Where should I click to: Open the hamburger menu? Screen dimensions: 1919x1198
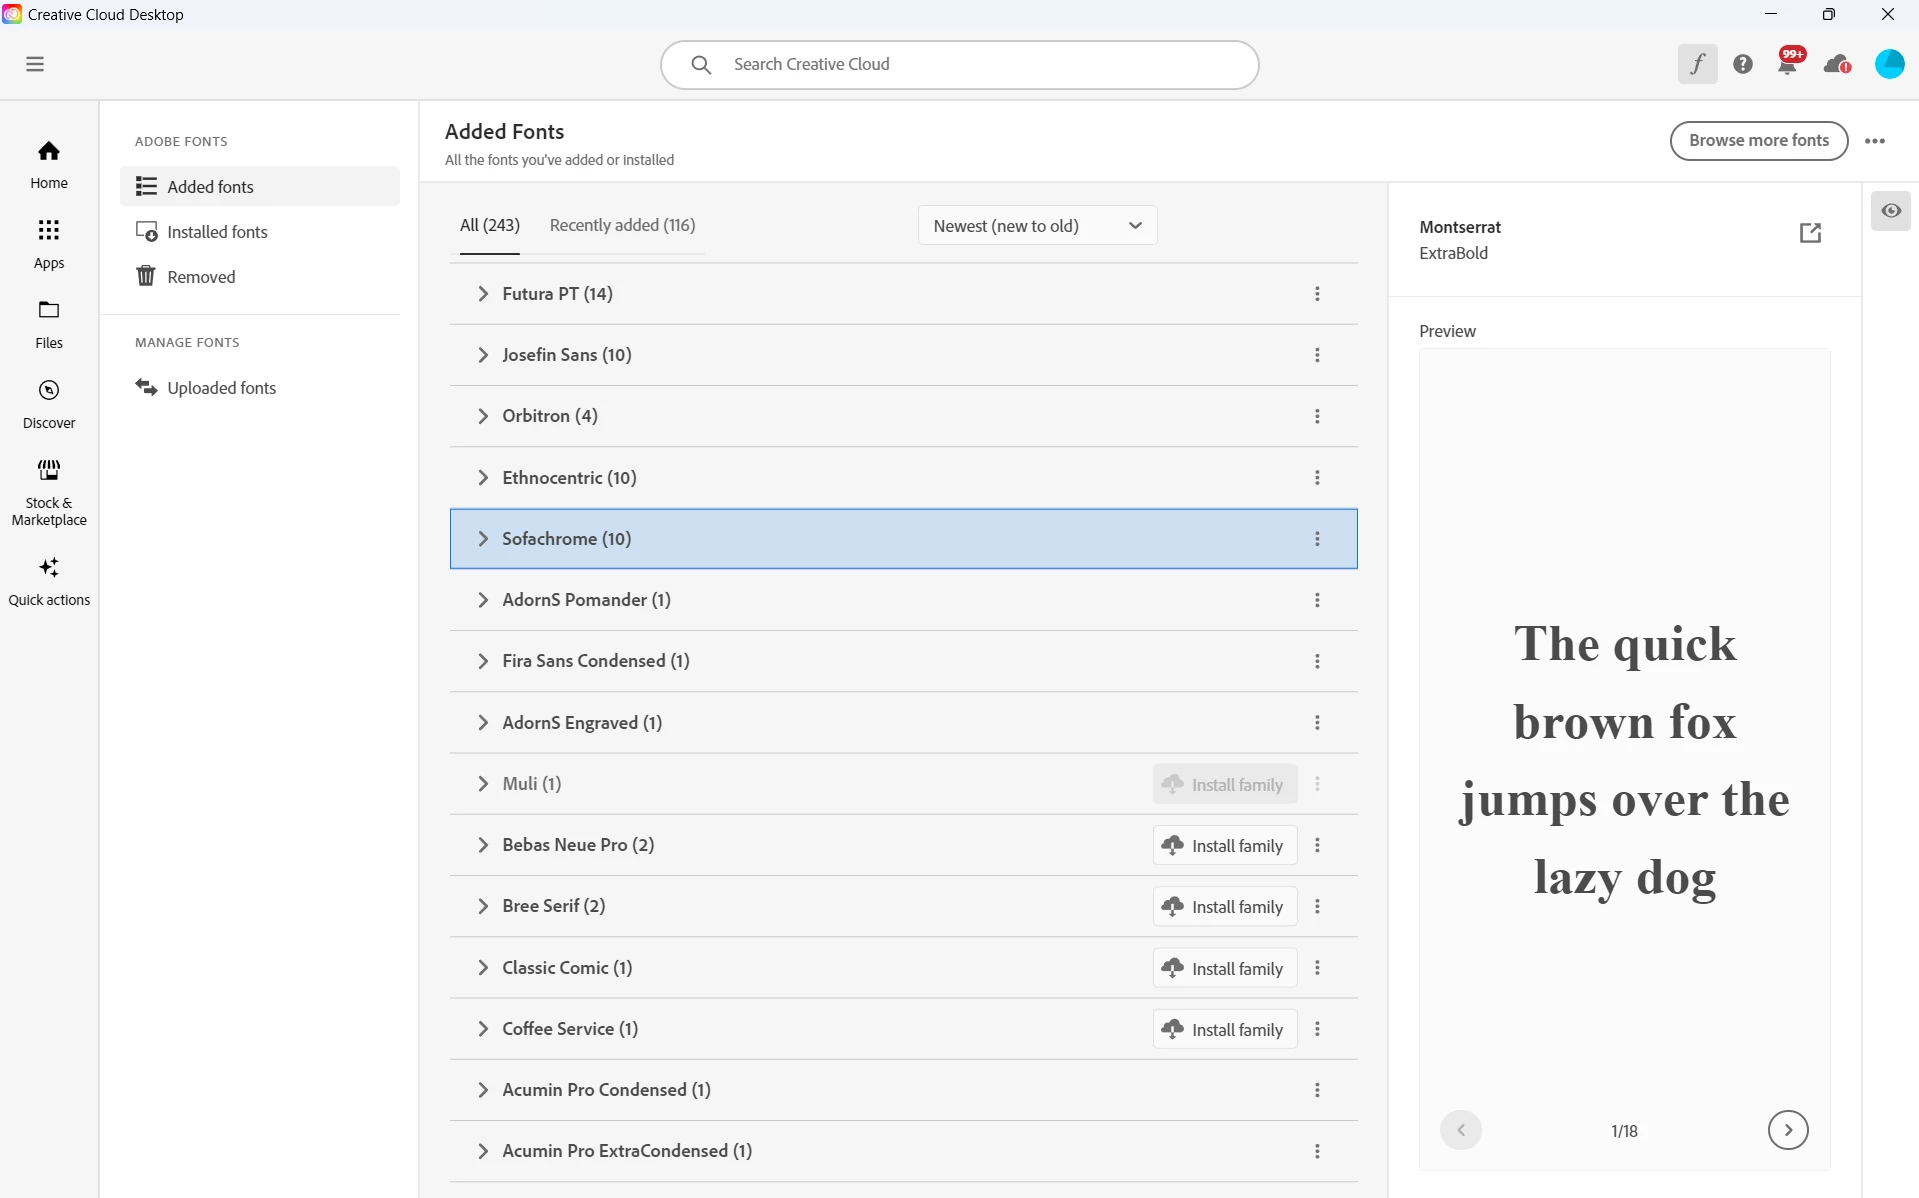pyautogui.click(x=35, y=64)
